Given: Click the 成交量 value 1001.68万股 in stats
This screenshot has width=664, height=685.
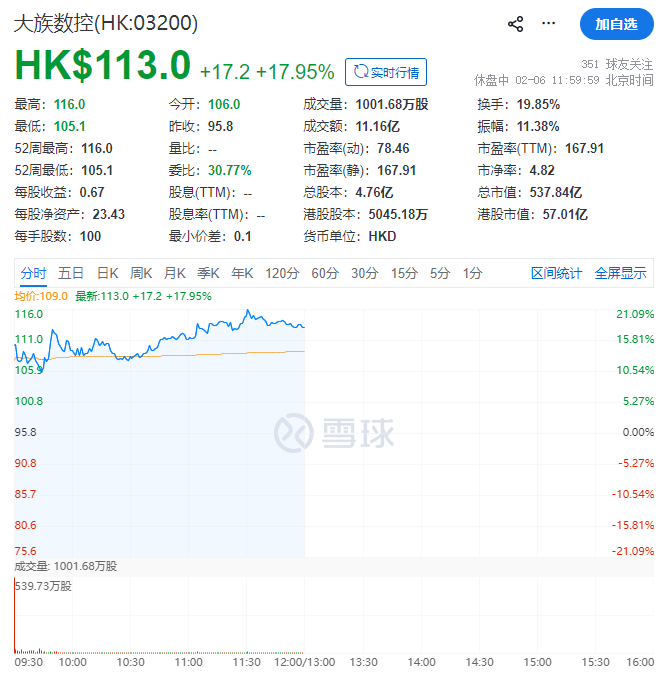Looking at the screenshot, I should click(x=392, y=104).
